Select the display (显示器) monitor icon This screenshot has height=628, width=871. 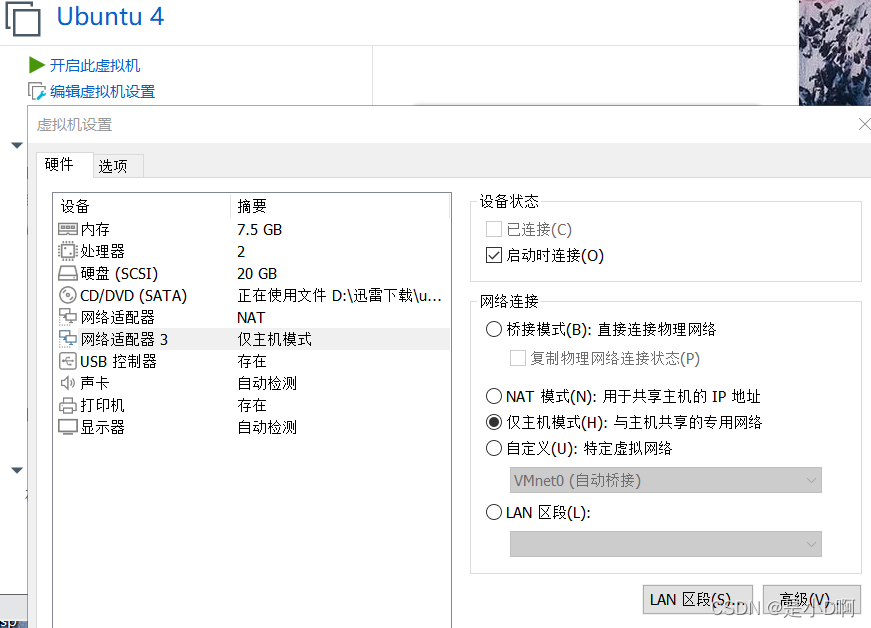(x=68, y=427)
